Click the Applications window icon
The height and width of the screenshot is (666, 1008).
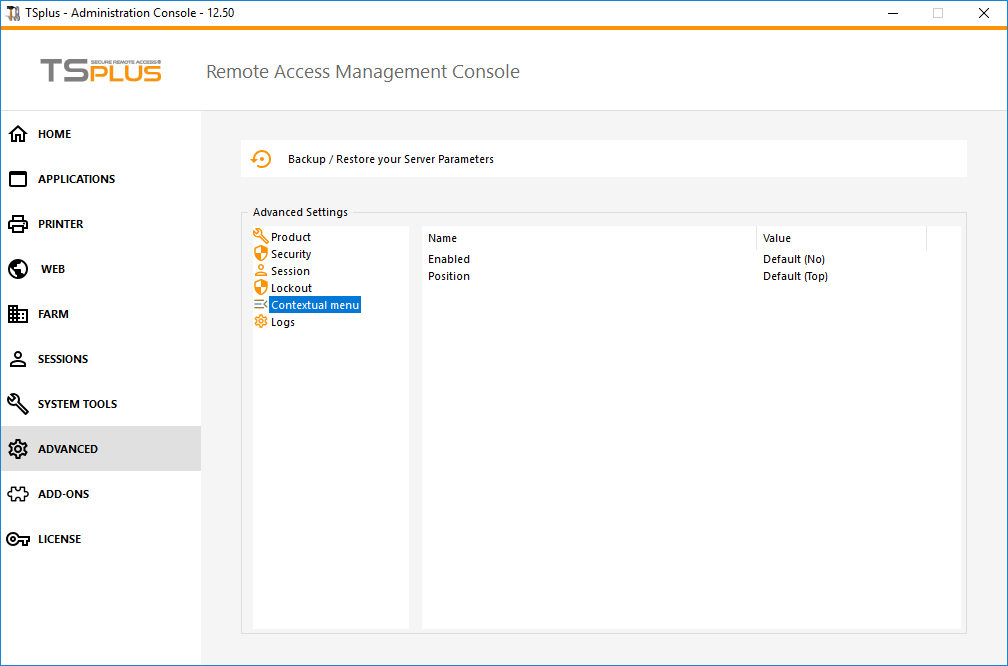18,179
